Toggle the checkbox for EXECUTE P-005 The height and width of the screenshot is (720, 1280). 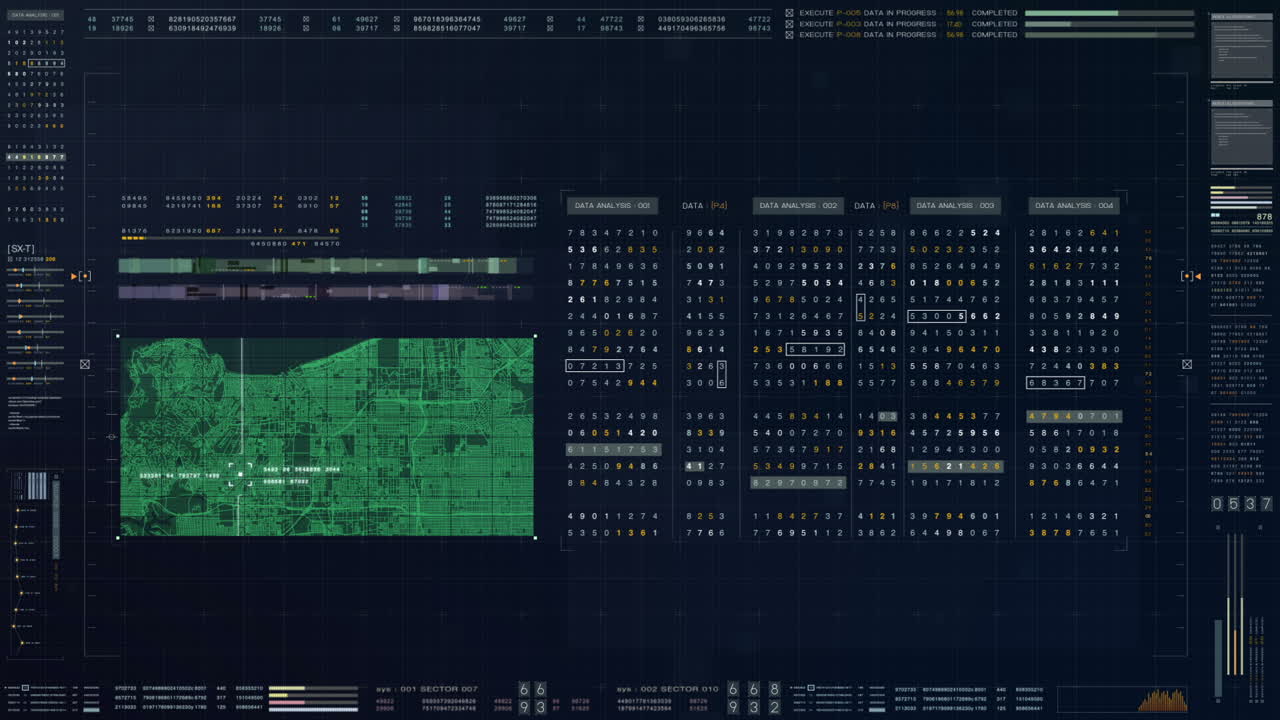click(x=789, y=11)
